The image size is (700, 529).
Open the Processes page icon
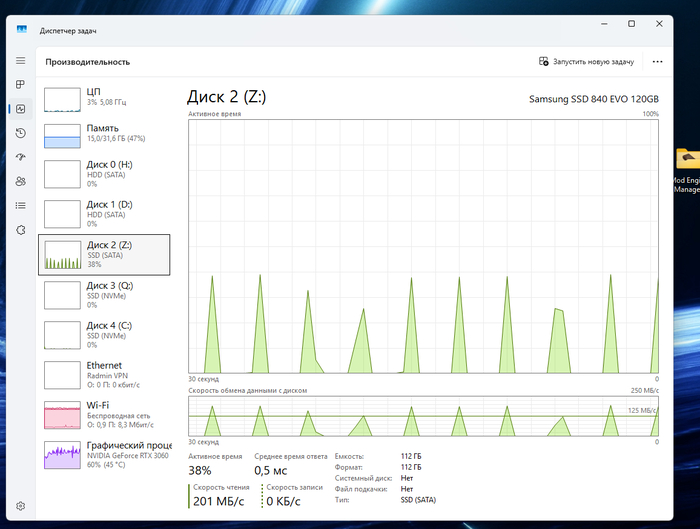coord(21,85)
